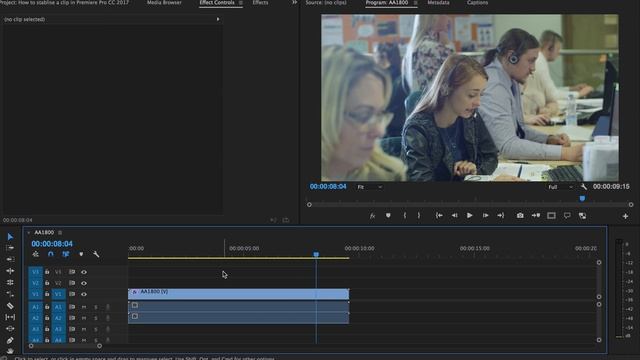Play the sequence in Program monitor
This screenshot has height=360, width=640.
pos(470,216)
